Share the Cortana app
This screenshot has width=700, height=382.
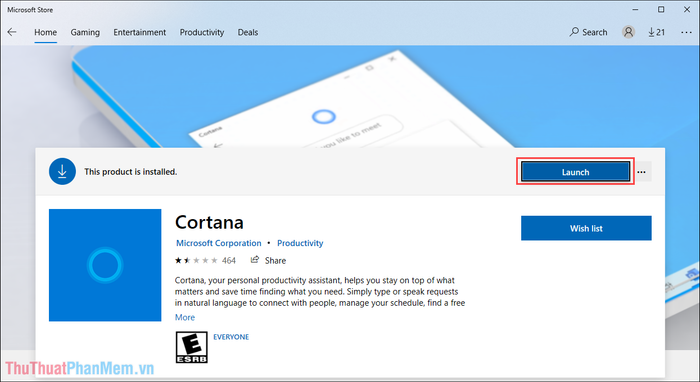(x=268, y=260)
